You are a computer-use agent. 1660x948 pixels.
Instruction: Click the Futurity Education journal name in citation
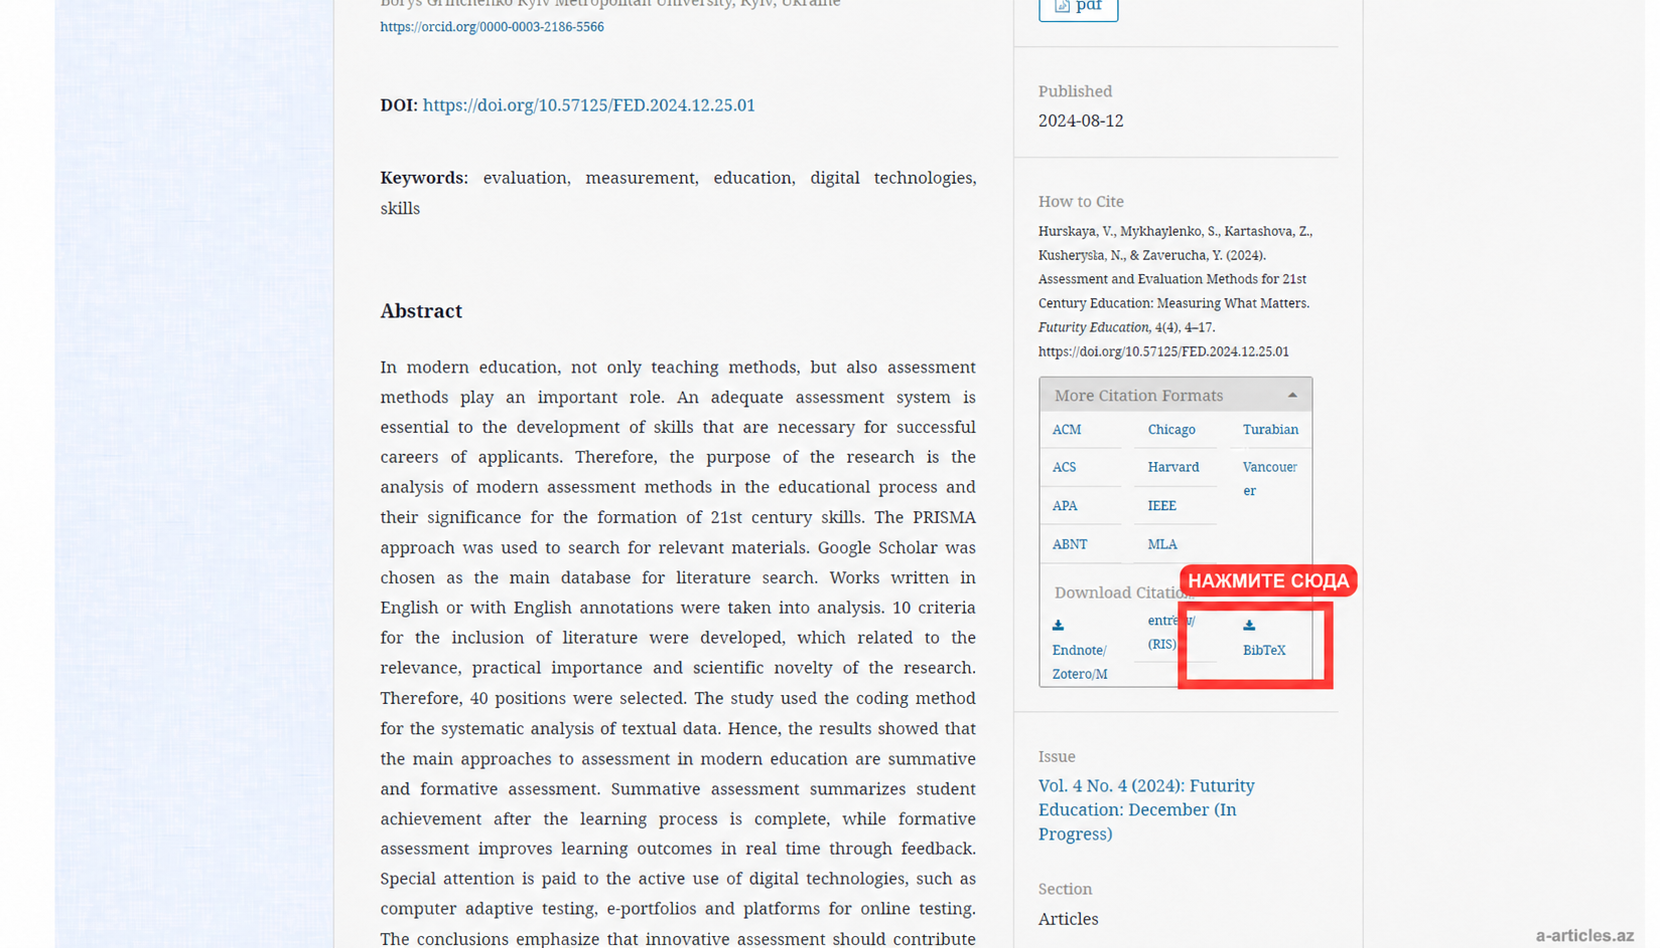click(1093, 328)
